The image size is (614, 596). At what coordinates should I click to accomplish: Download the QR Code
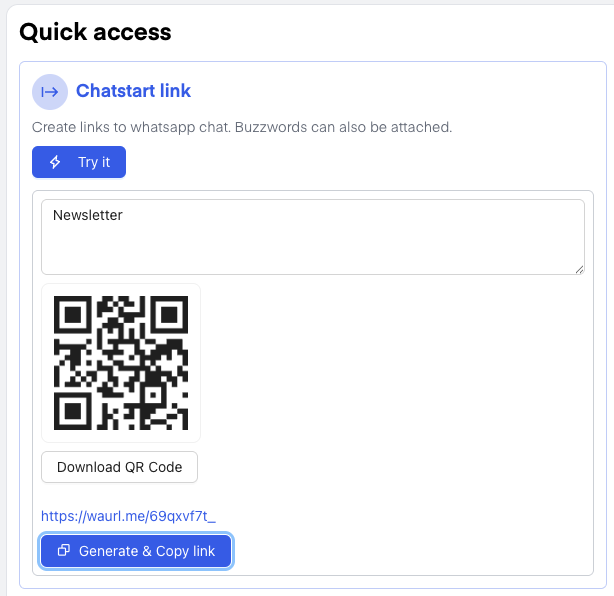click(x=119, y=467)
